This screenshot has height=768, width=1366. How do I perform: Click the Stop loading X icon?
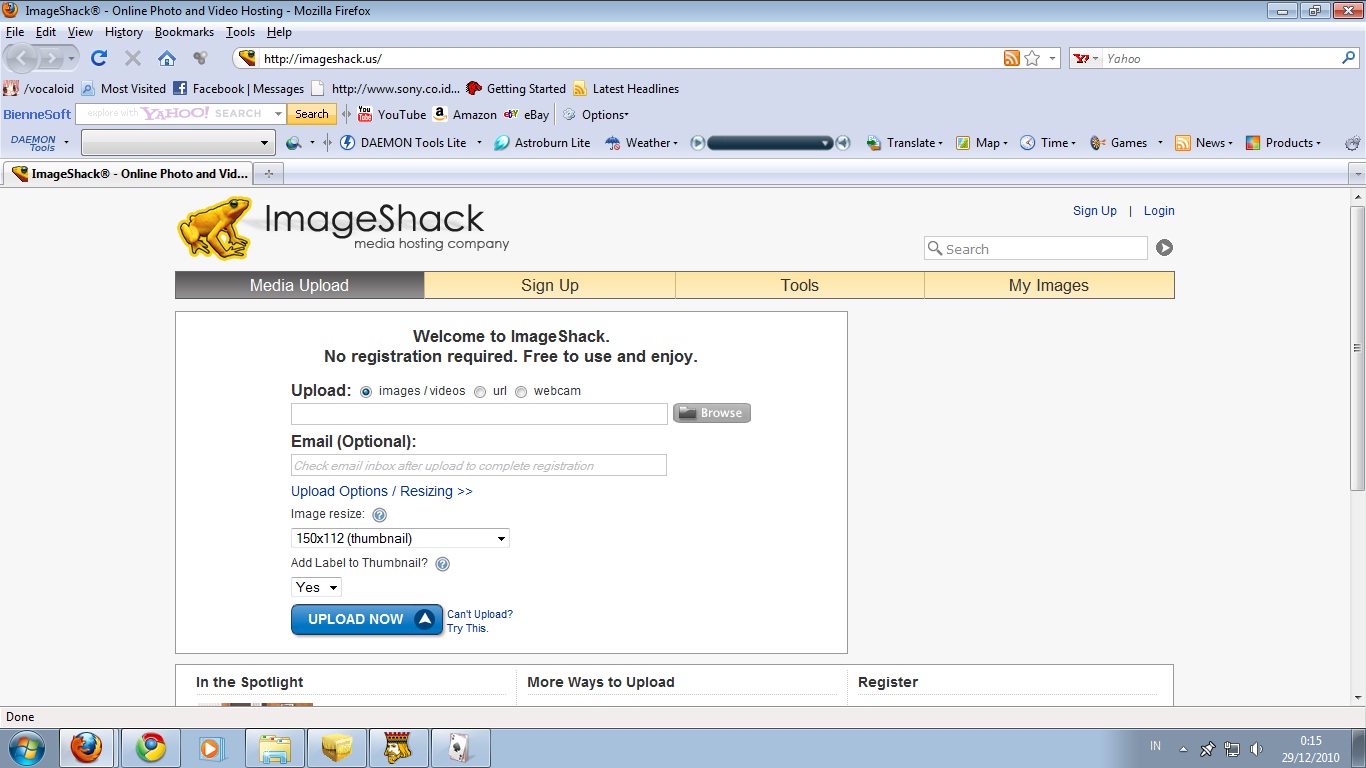(x=133, y=58)
